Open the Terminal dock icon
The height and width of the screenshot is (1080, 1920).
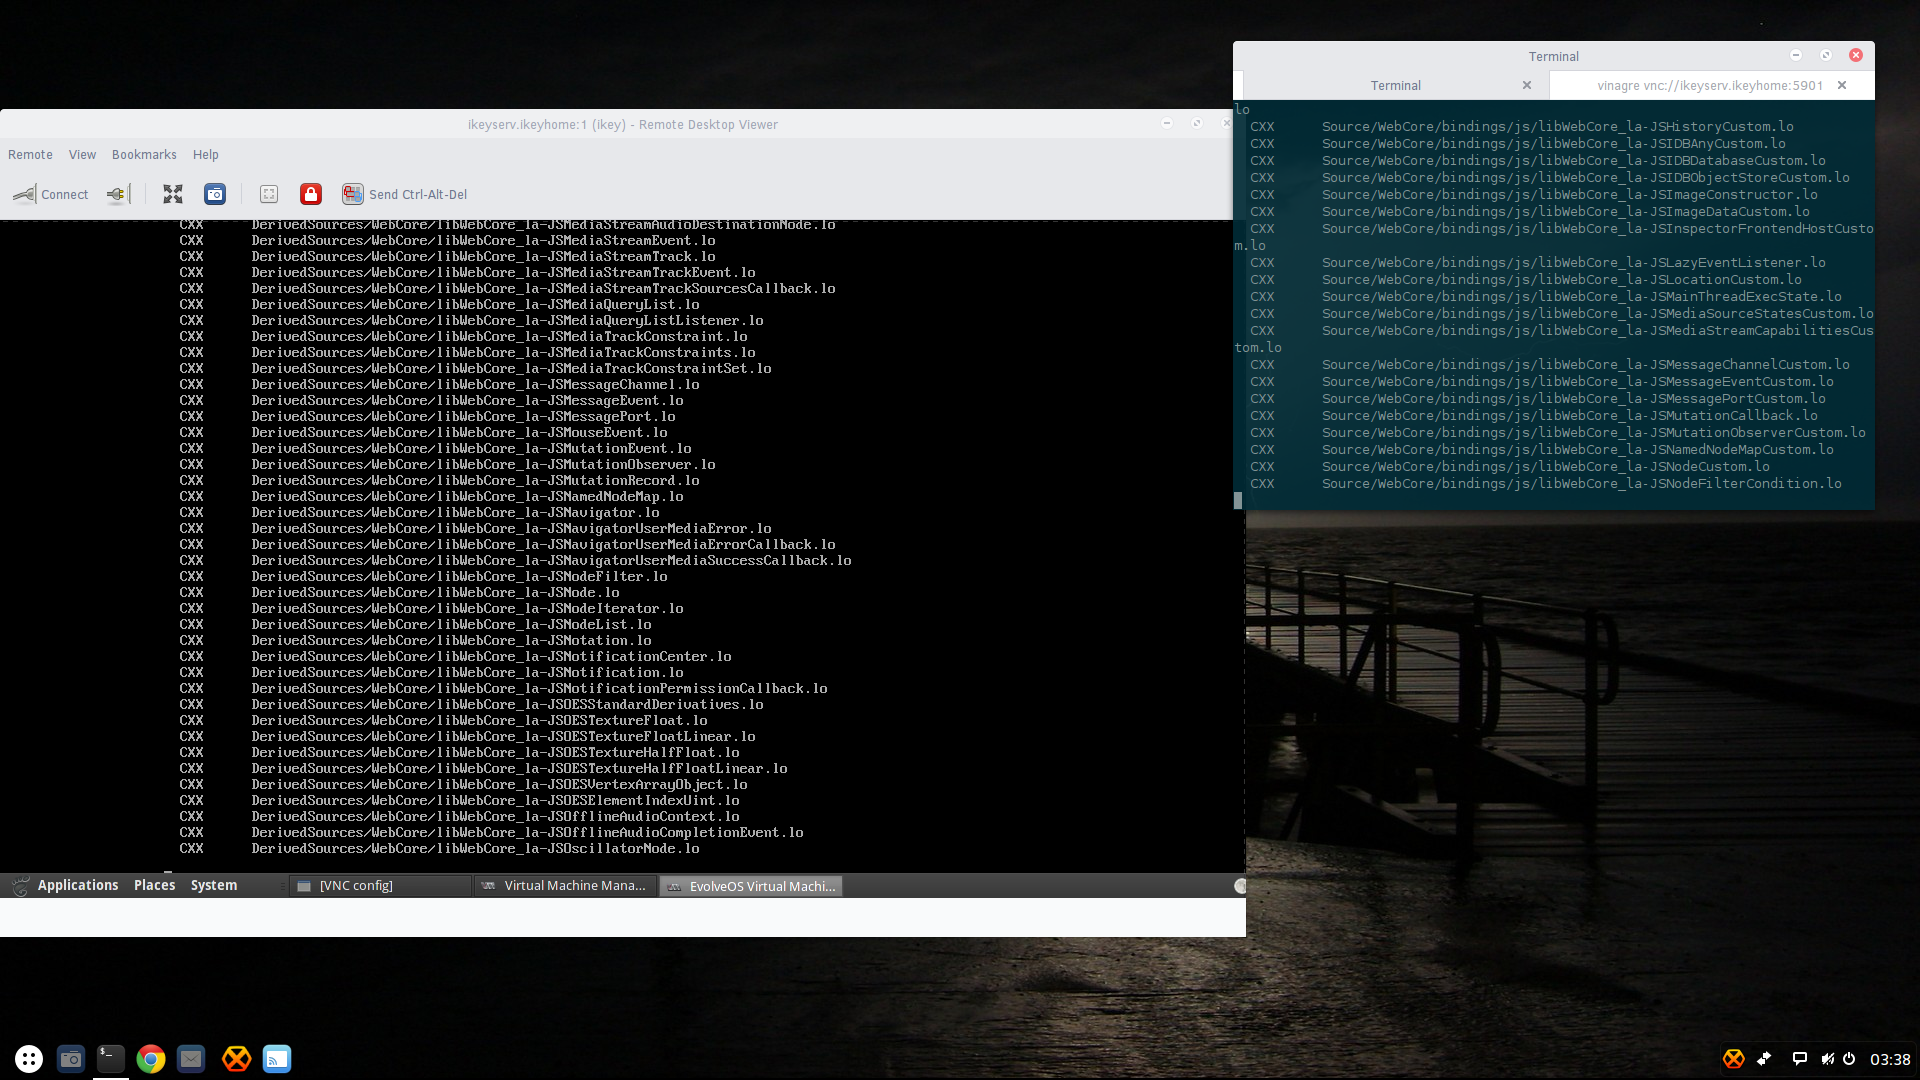[x=111, y=1058]
